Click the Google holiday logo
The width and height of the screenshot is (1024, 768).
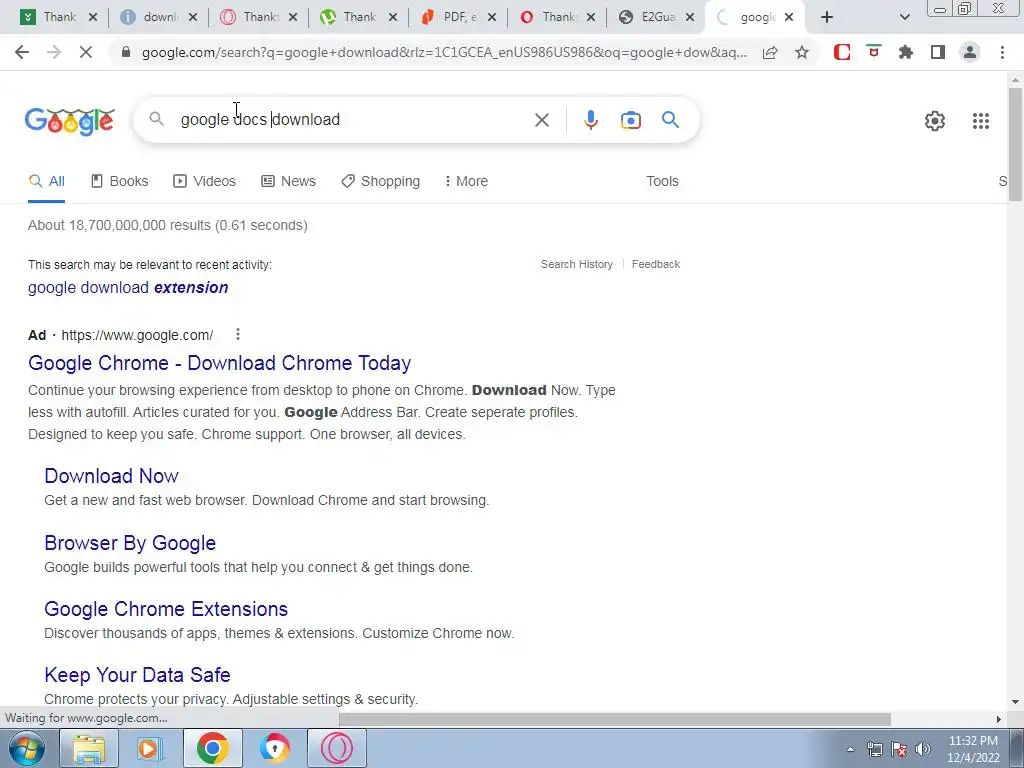coord(70,121)
